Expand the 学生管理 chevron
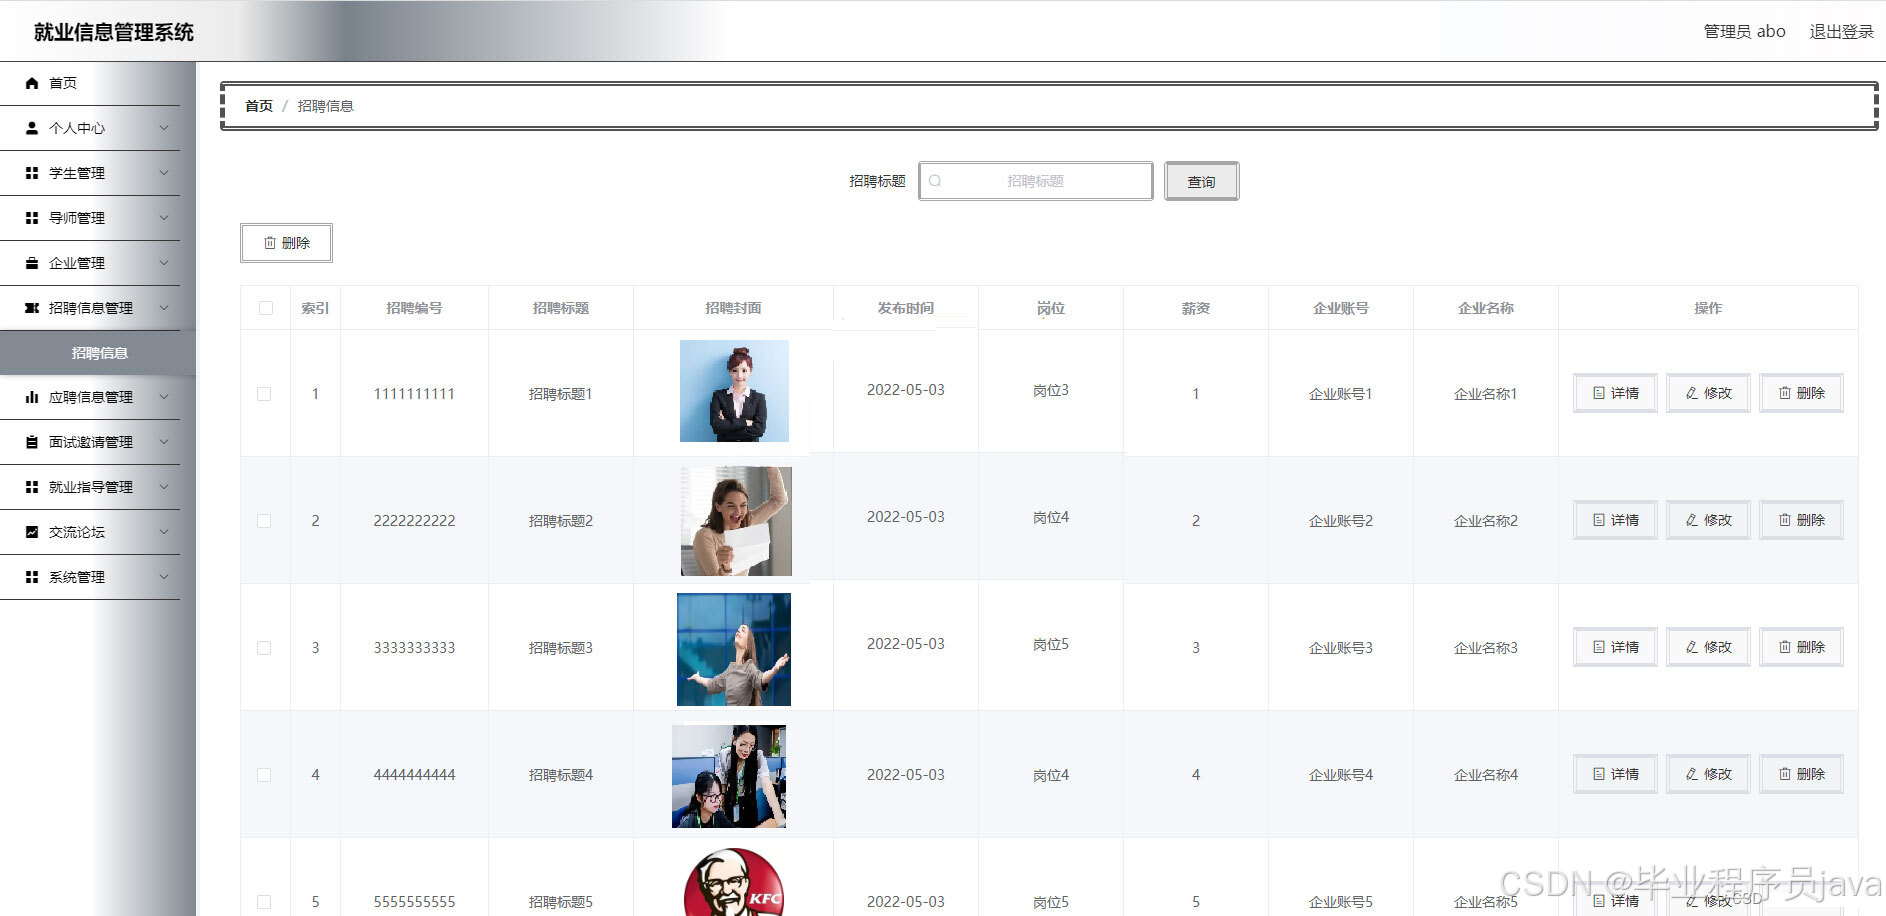Image resolution: width=1886 pixels, height=916 pixels. [x=164, y=173]
